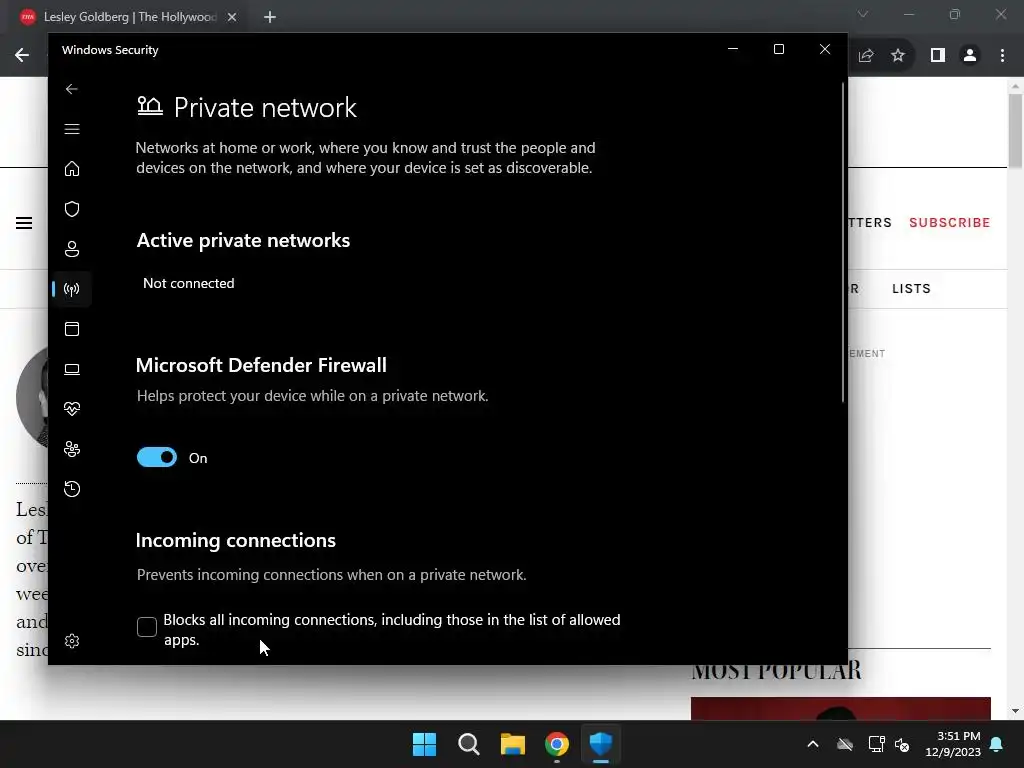Open the LISTS menu on webpage
This screenshot has height=768, width=1024.
point(911,289)
